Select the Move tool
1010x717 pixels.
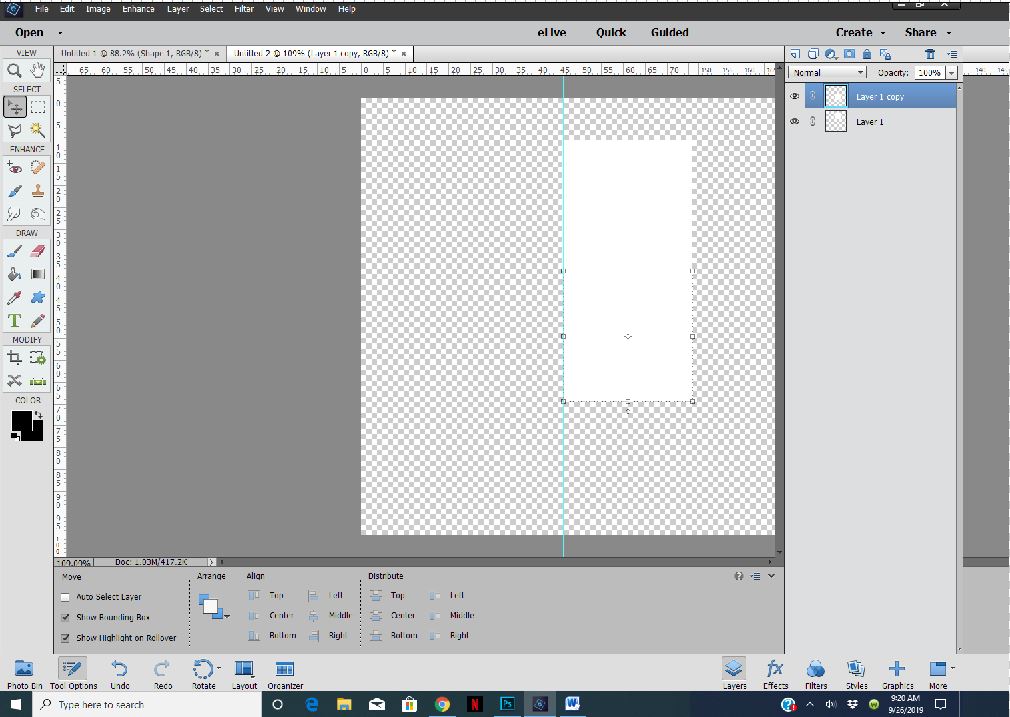(14, 107)
